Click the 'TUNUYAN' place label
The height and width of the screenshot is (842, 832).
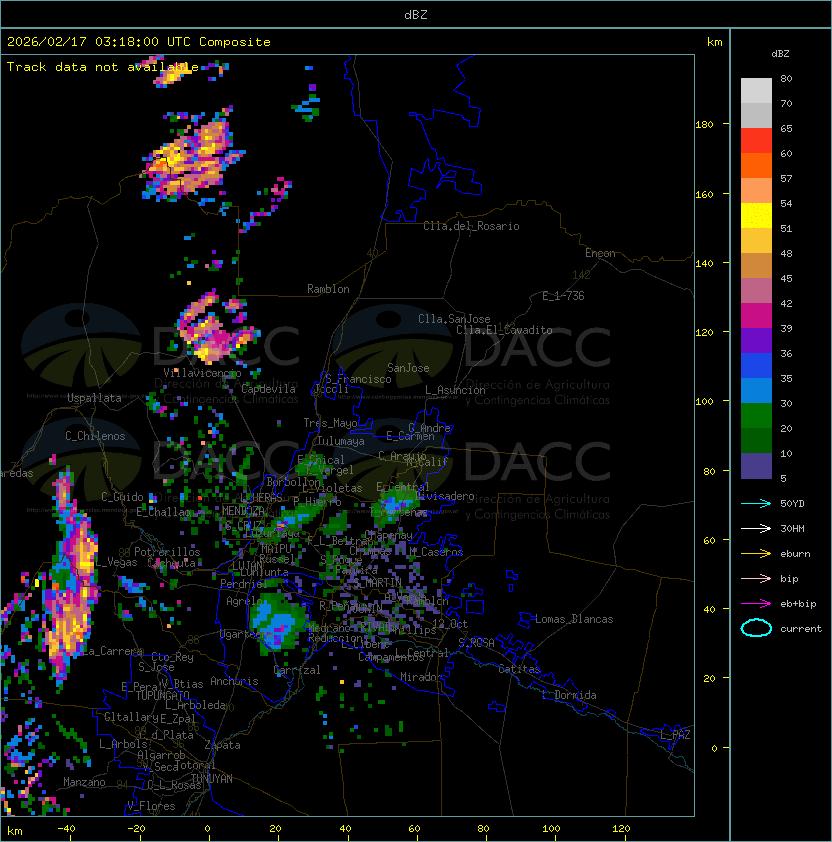pos(212,778)
